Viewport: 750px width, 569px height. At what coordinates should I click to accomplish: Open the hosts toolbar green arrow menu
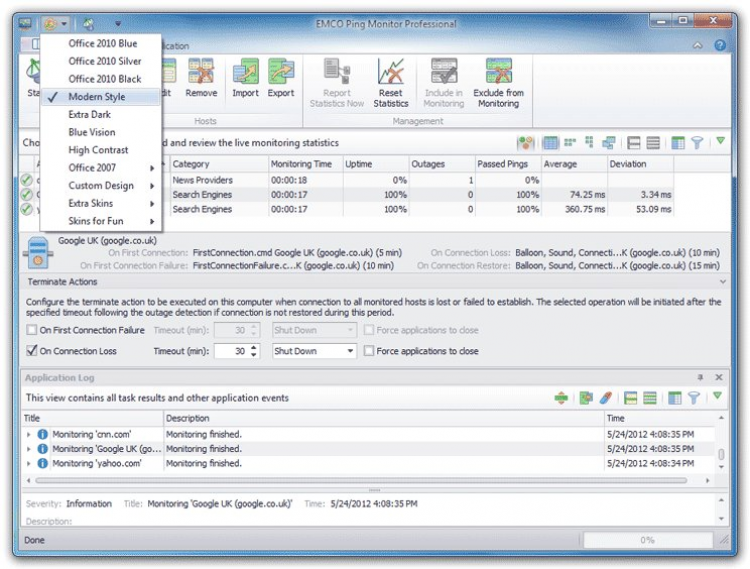pyautogui.click(x=720, y=141)
